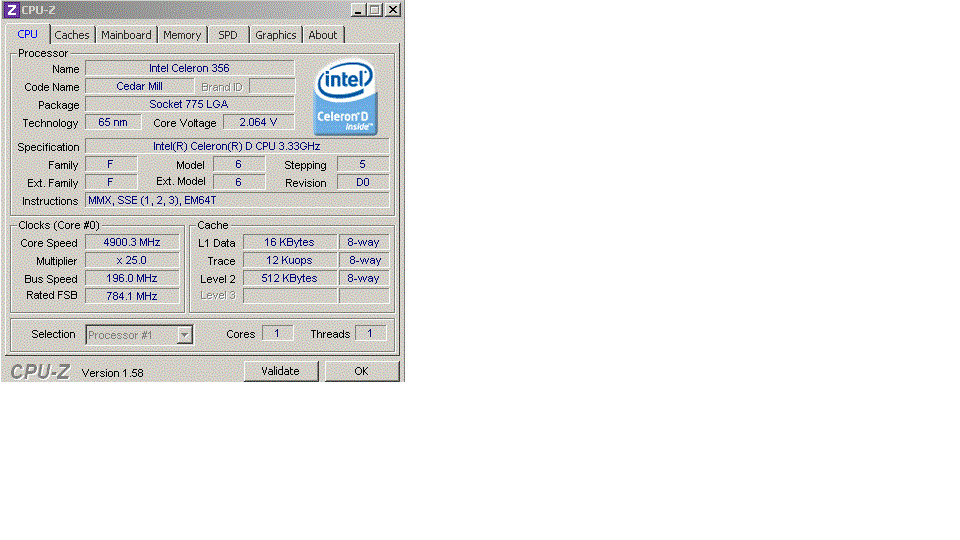Select the Level 2 value 512 KBytes
The image size is (960, 540).
(x=290, y=278)
